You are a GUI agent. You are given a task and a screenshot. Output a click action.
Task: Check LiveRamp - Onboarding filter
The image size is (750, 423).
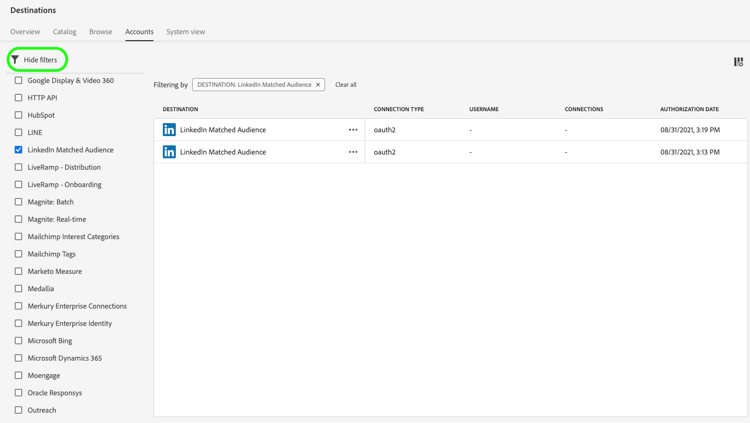pos(18,184)
